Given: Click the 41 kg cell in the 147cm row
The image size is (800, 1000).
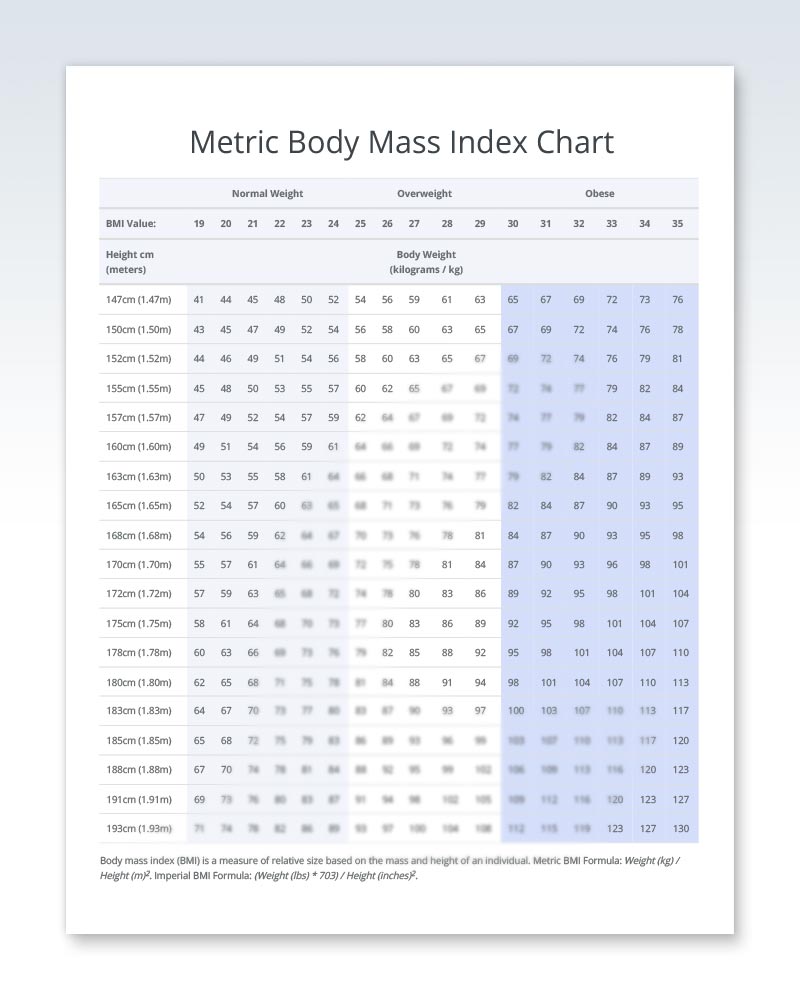Looking at the screenshot, I should [x=199, y=300].
